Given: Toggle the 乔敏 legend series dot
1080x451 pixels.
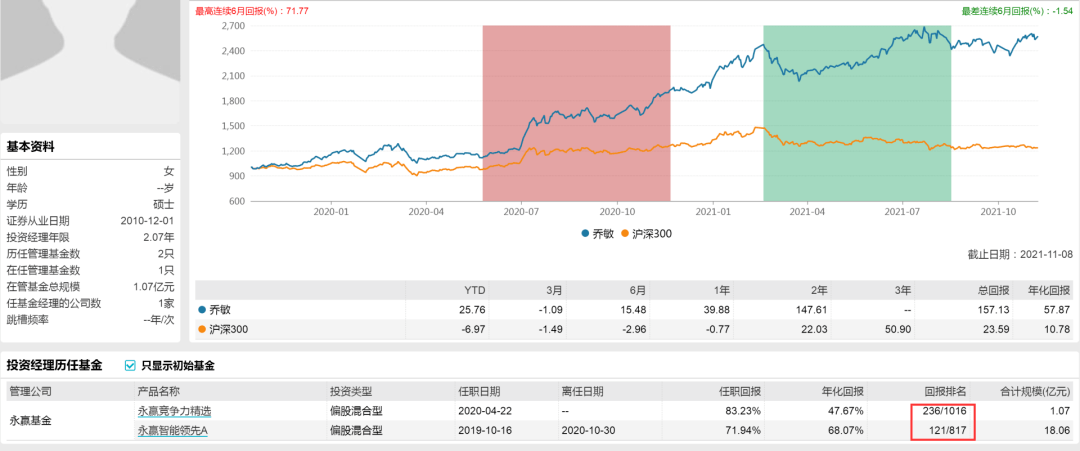Looking at the screenshot, I should [x=585, y=233].
